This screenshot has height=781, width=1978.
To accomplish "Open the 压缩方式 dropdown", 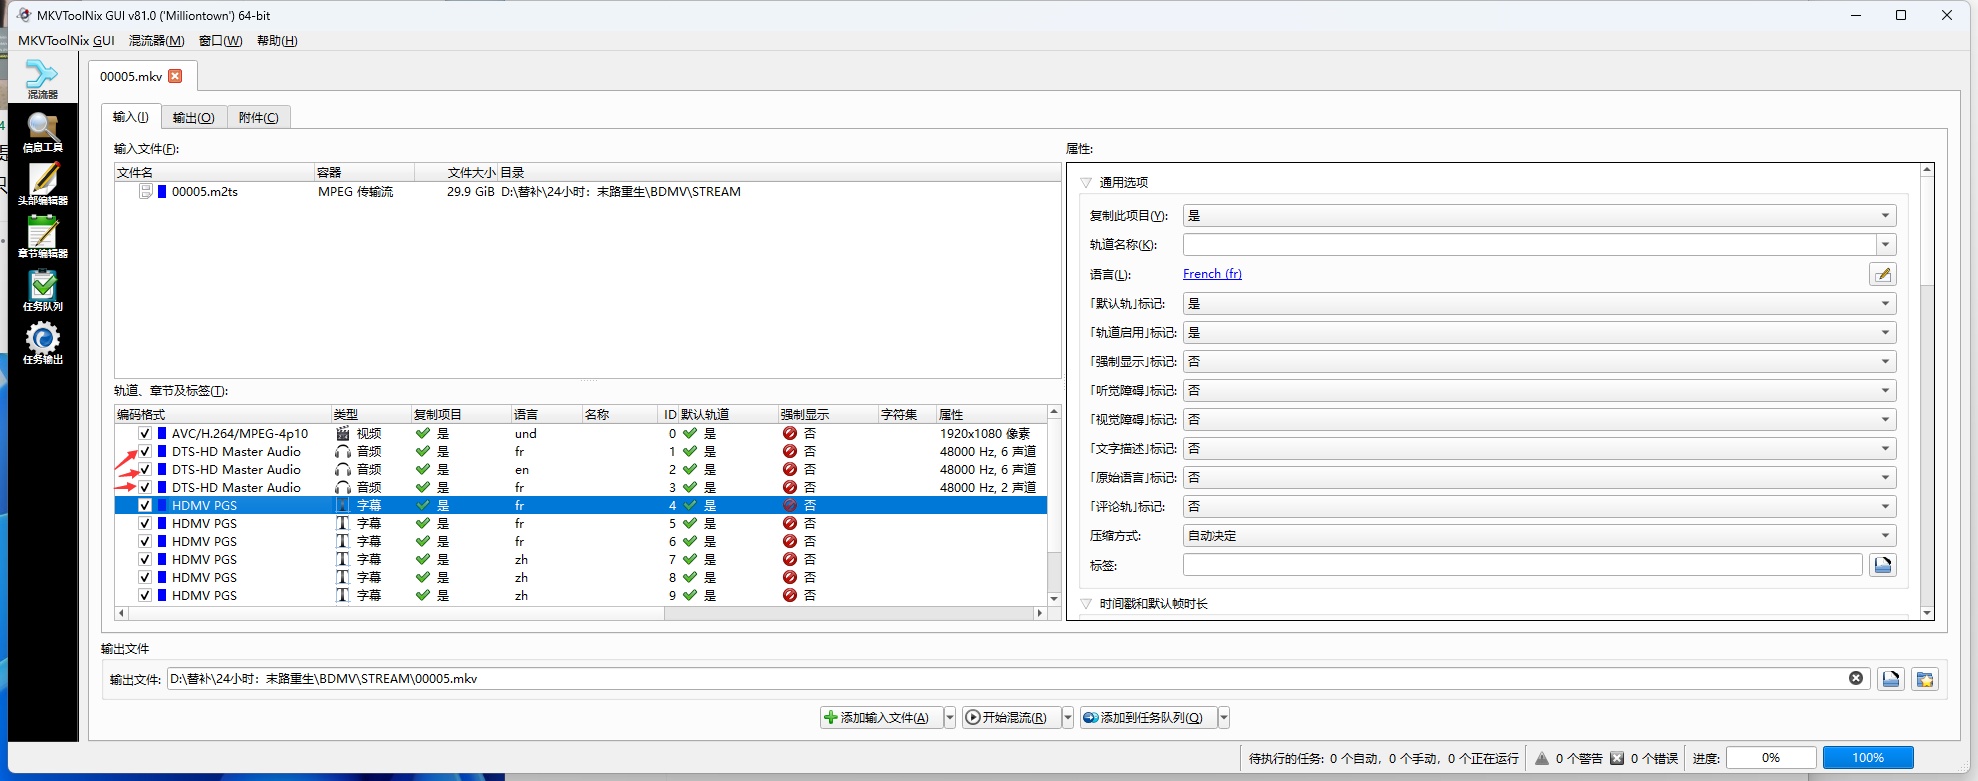I will (x=1539, y=535).
